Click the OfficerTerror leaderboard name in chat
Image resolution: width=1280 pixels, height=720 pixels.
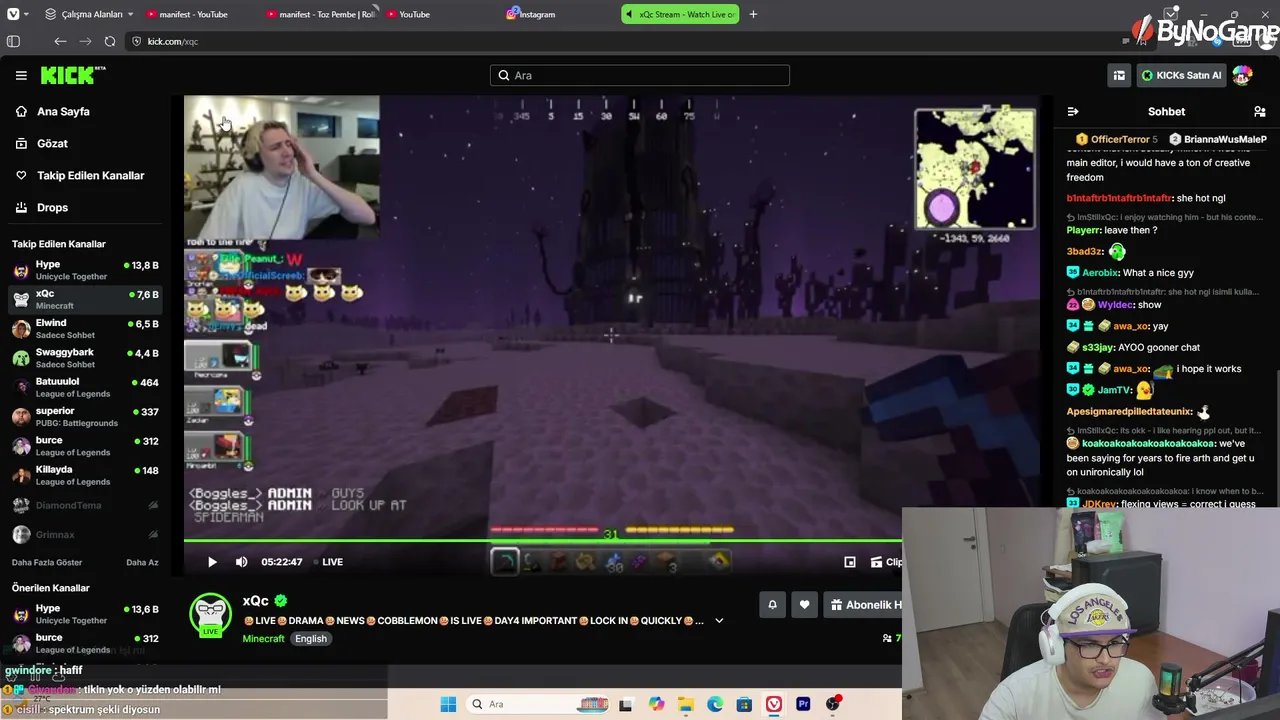(x=1120, y=139)
